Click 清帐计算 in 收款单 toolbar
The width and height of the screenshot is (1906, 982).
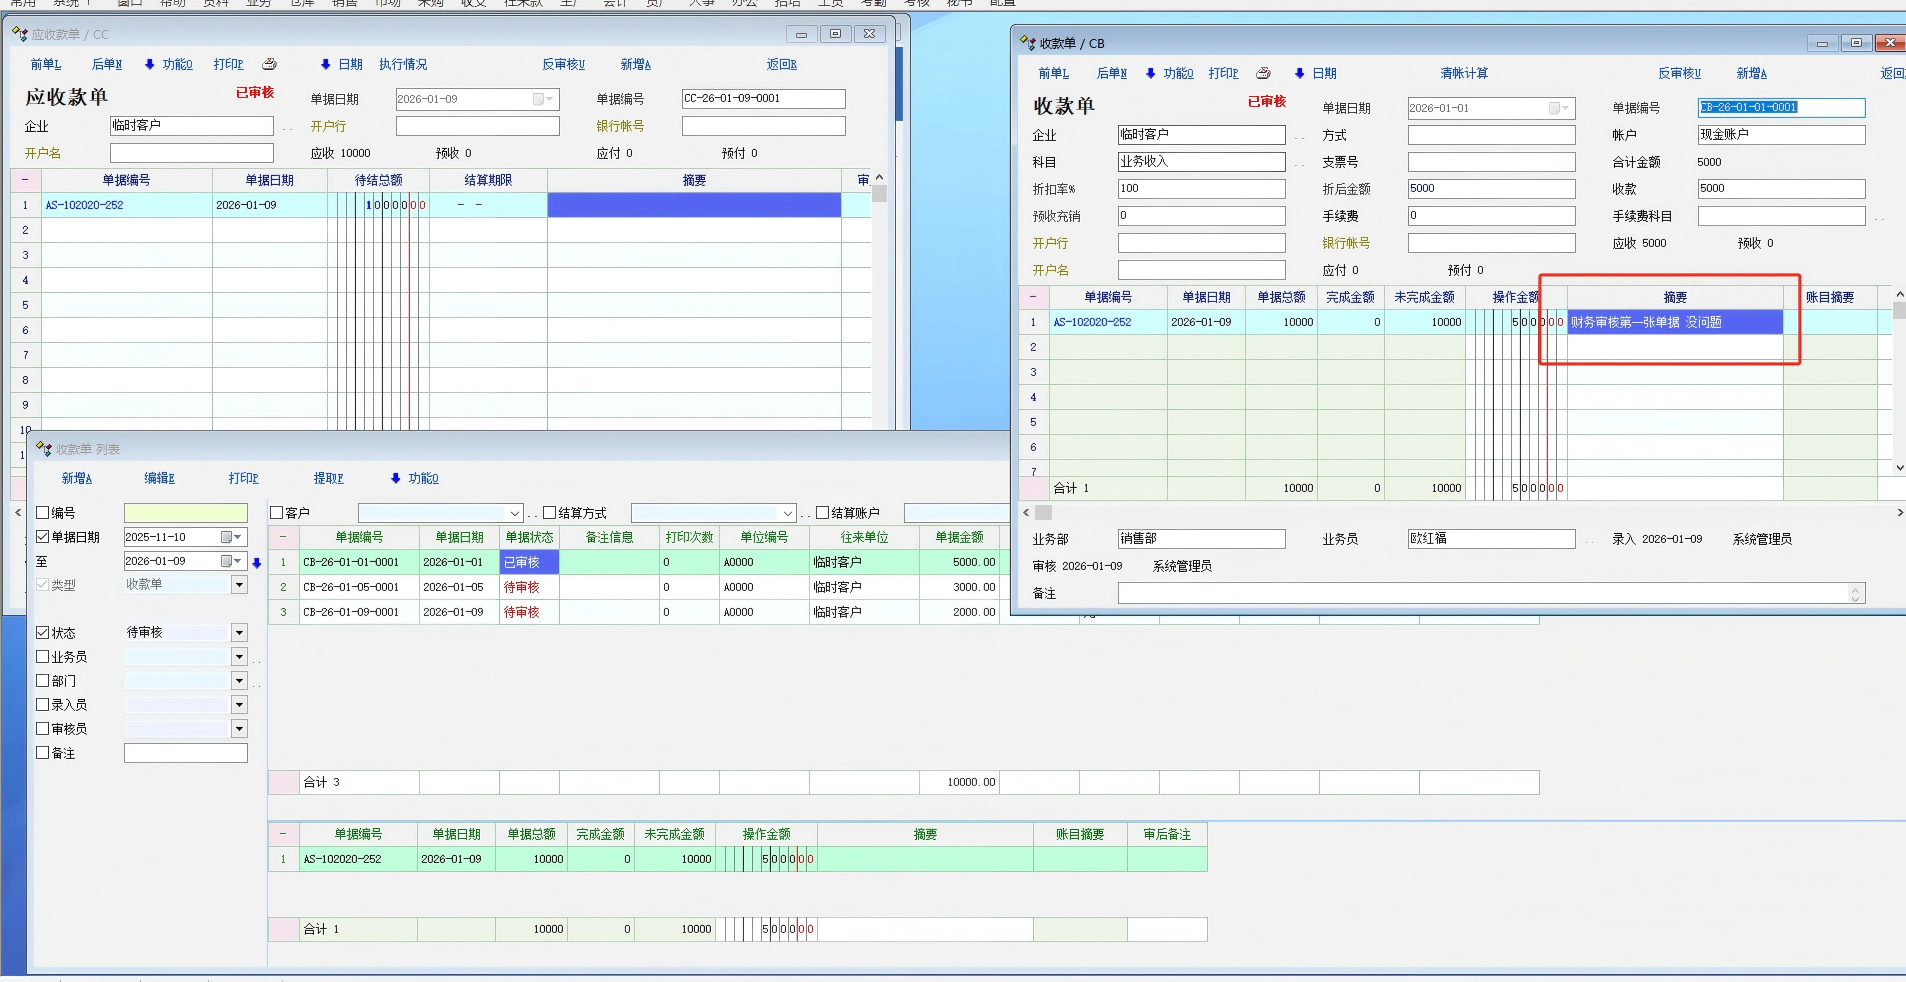pos(1464,73)
